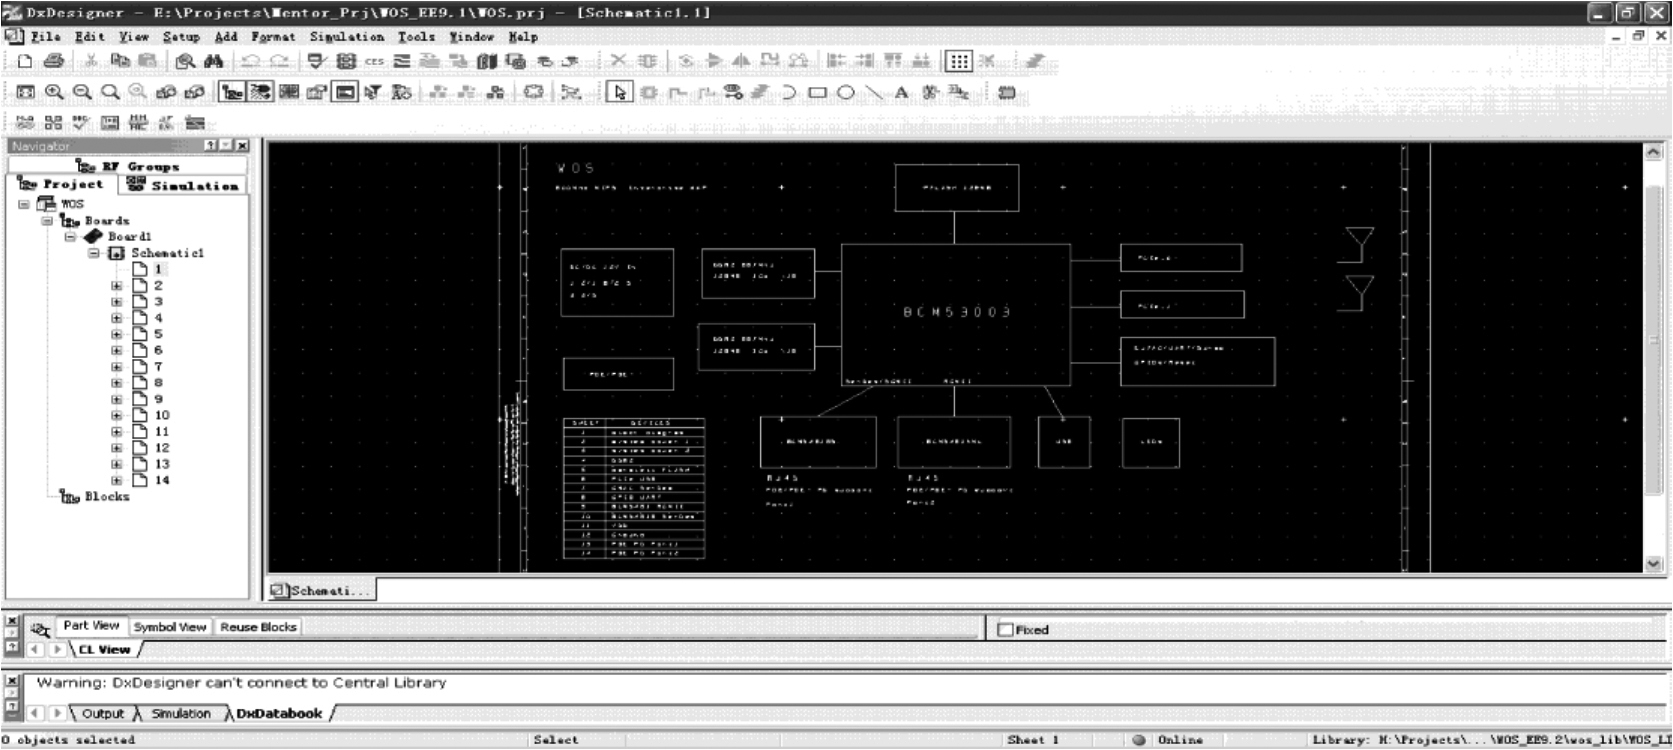1673x750 pixels.
Task: Check the Fixed checkbox
Action: (1006, 630)
